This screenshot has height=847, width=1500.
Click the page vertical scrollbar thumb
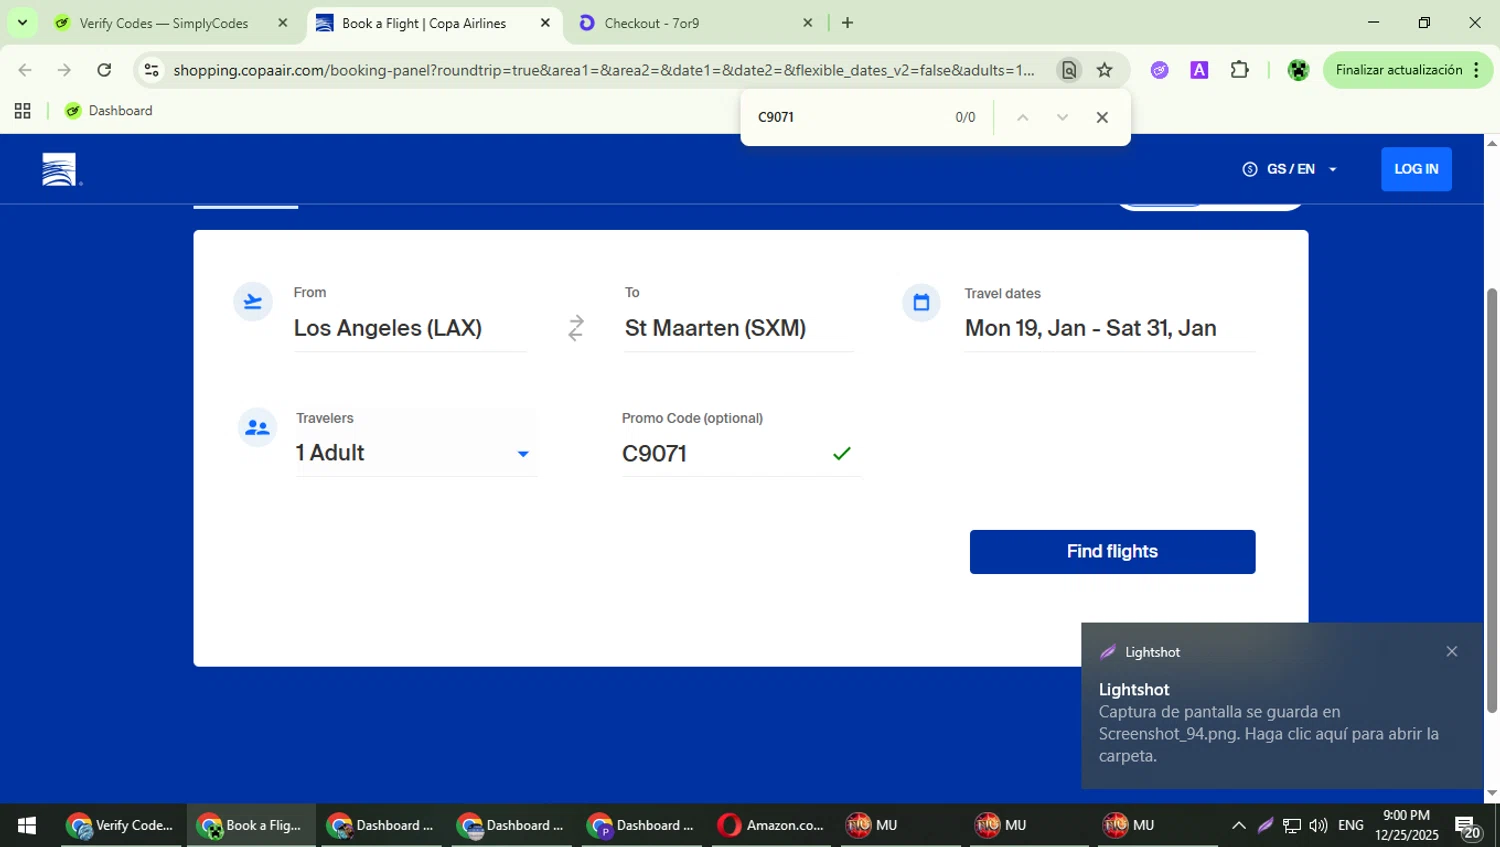pyautogui.click(x=1492, y=500)
